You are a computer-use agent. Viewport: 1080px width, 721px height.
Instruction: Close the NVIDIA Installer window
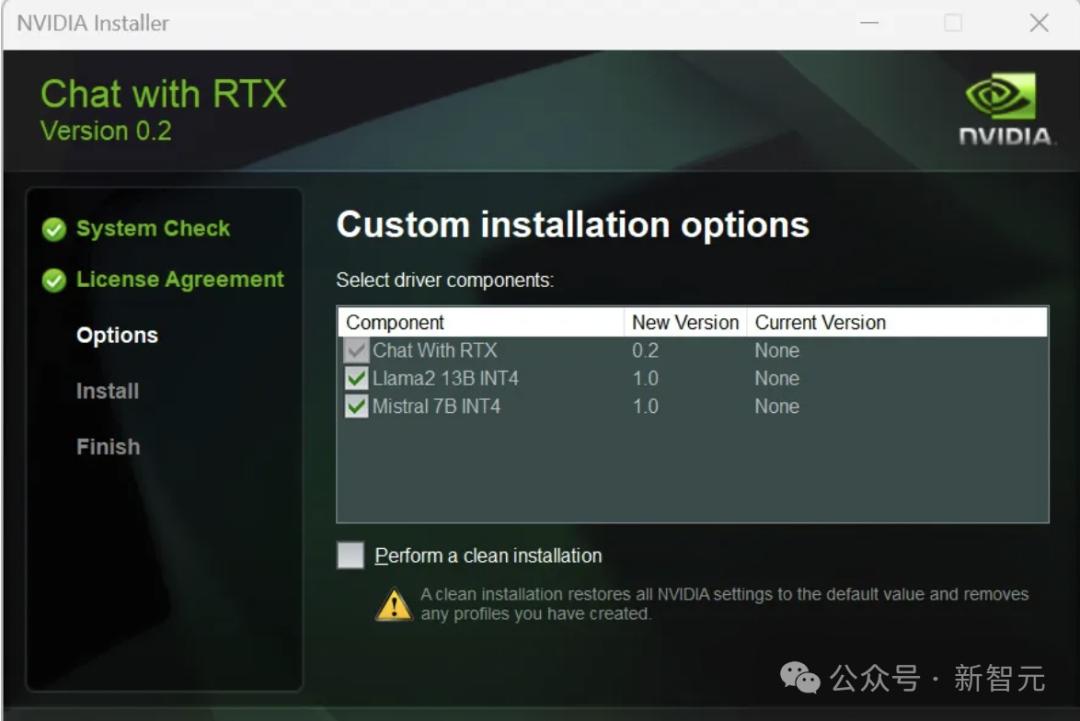point(1039,23)
